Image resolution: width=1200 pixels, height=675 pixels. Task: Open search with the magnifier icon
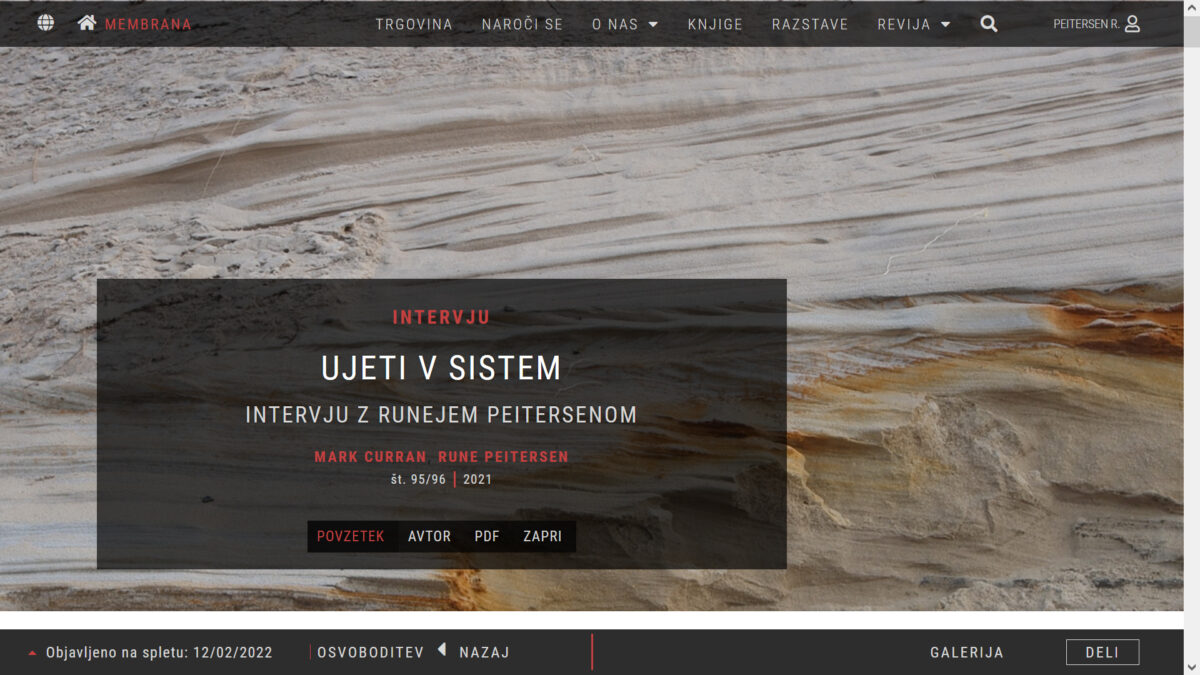989,24
